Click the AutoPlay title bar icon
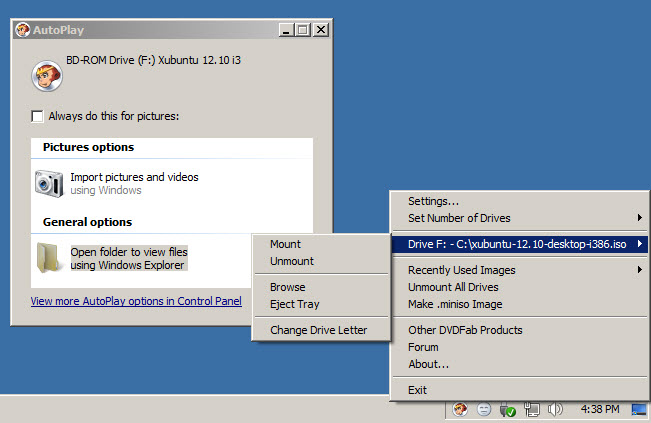 [22, 30]
